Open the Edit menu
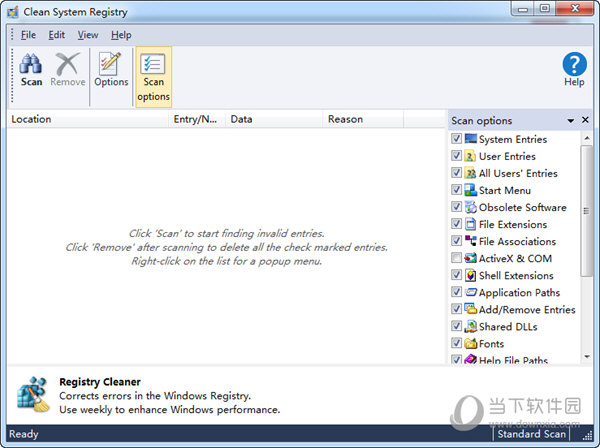 (57, 35)
